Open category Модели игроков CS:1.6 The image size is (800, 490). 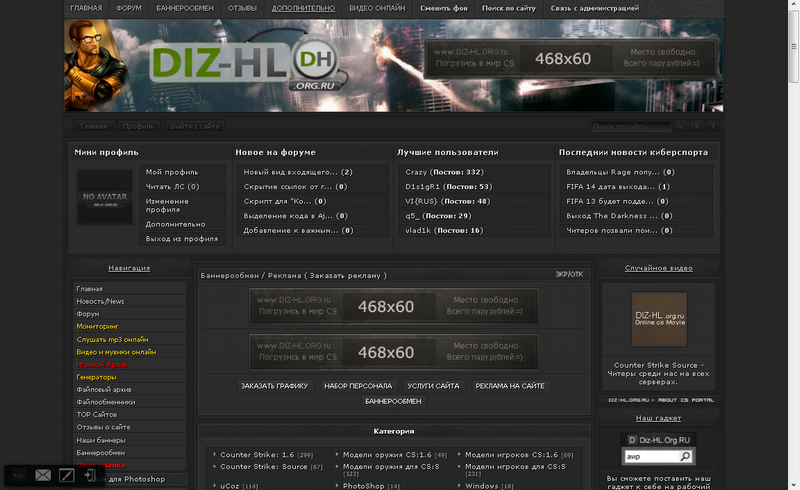(511, 454)
